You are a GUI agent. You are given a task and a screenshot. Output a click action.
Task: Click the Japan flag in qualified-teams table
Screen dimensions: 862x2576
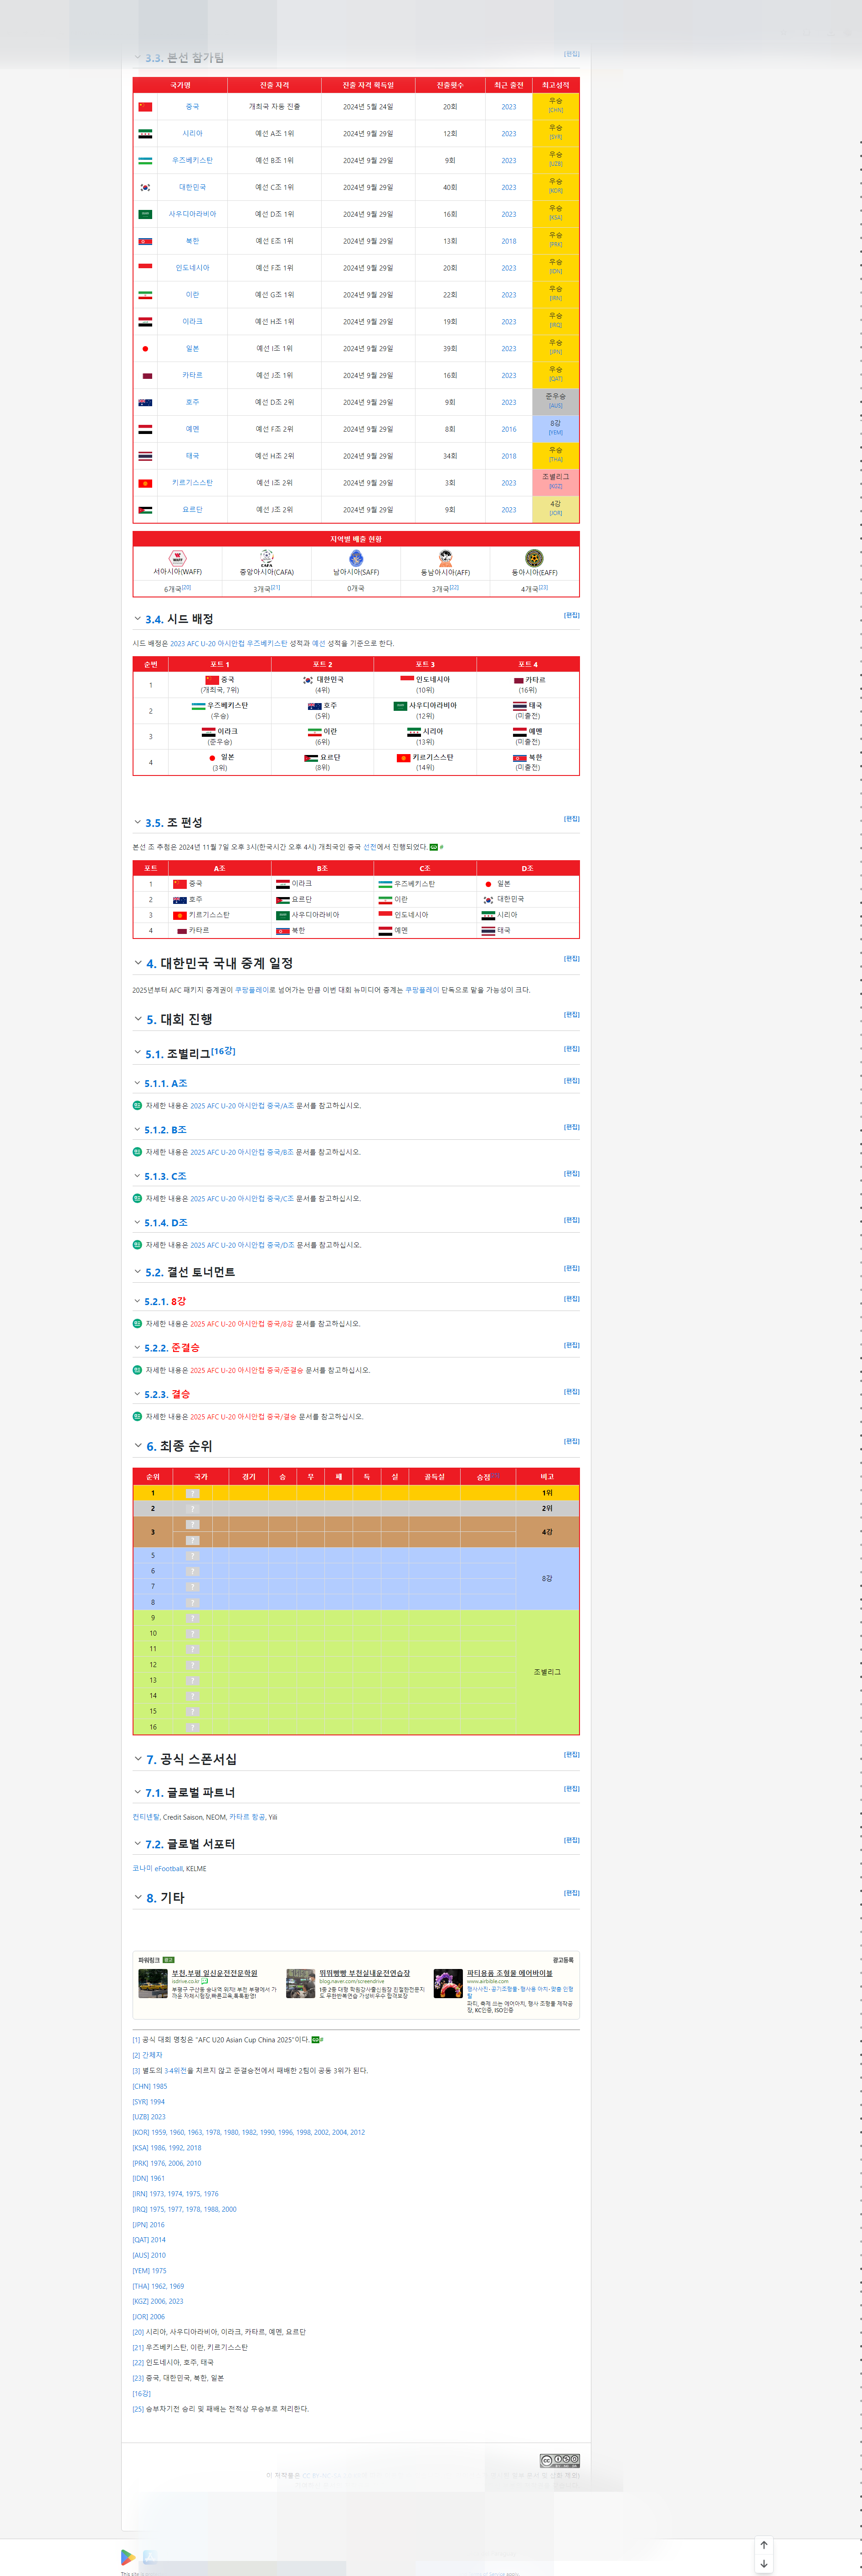click(145, 349)
